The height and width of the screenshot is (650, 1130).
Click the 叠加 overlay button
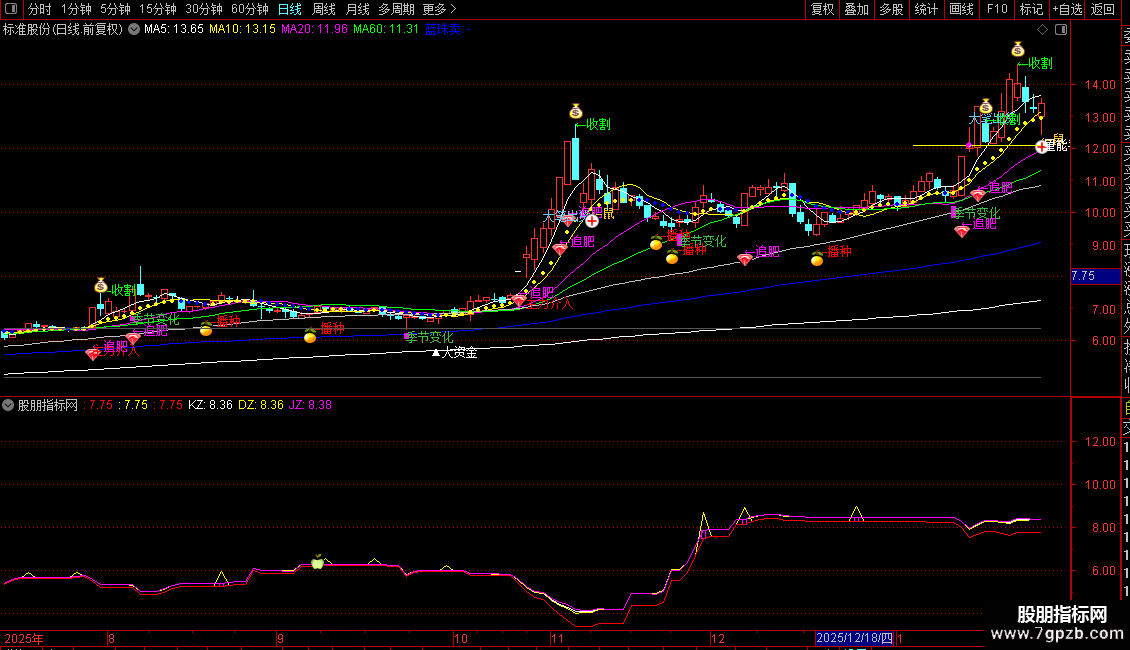point(857,9)
